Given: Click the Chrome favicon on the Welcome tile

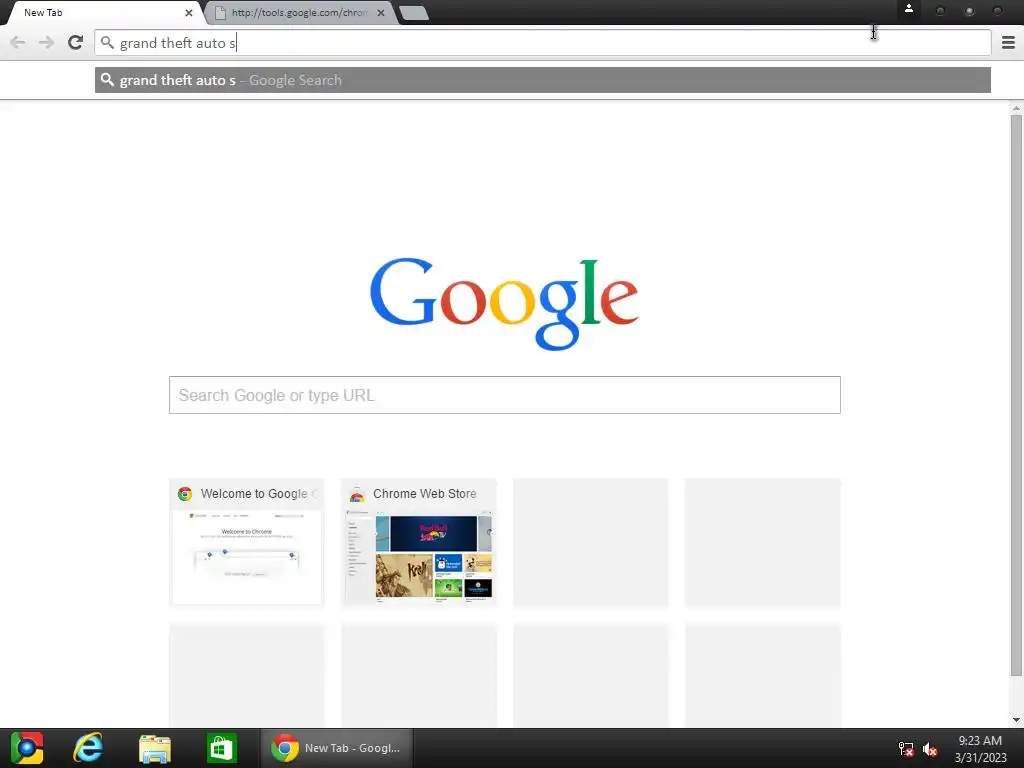Looking at the screenshot, I should click(x=185, y=494).
